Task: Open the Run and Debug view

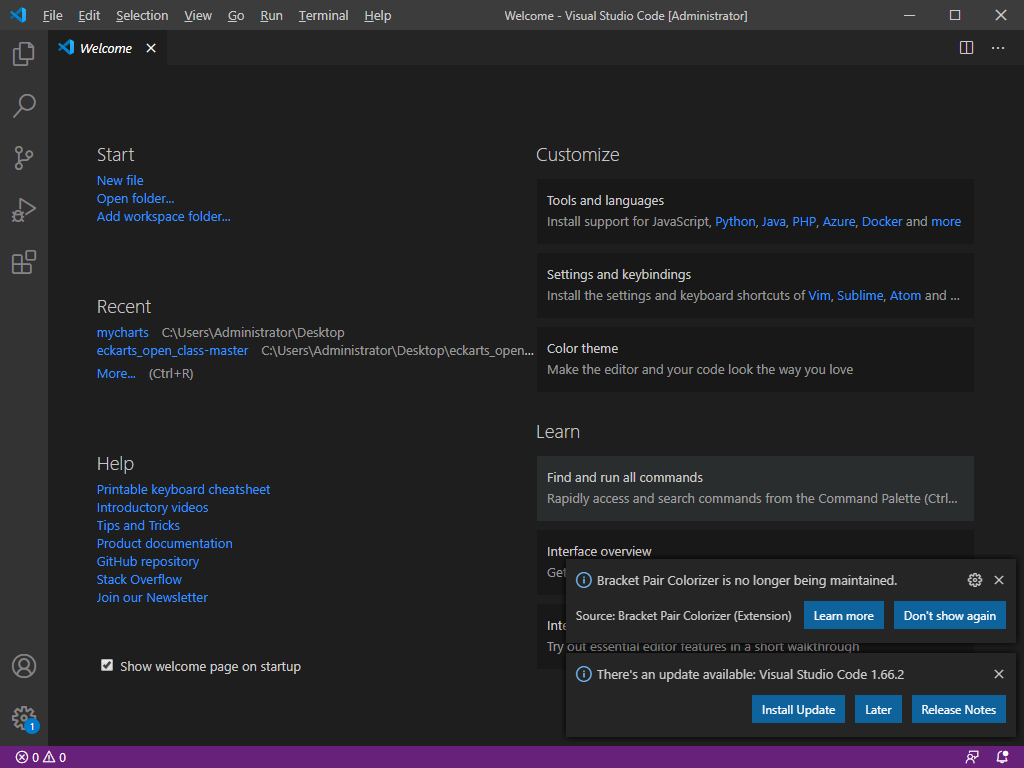Action: pyautogui.click(x=24, y=210)
